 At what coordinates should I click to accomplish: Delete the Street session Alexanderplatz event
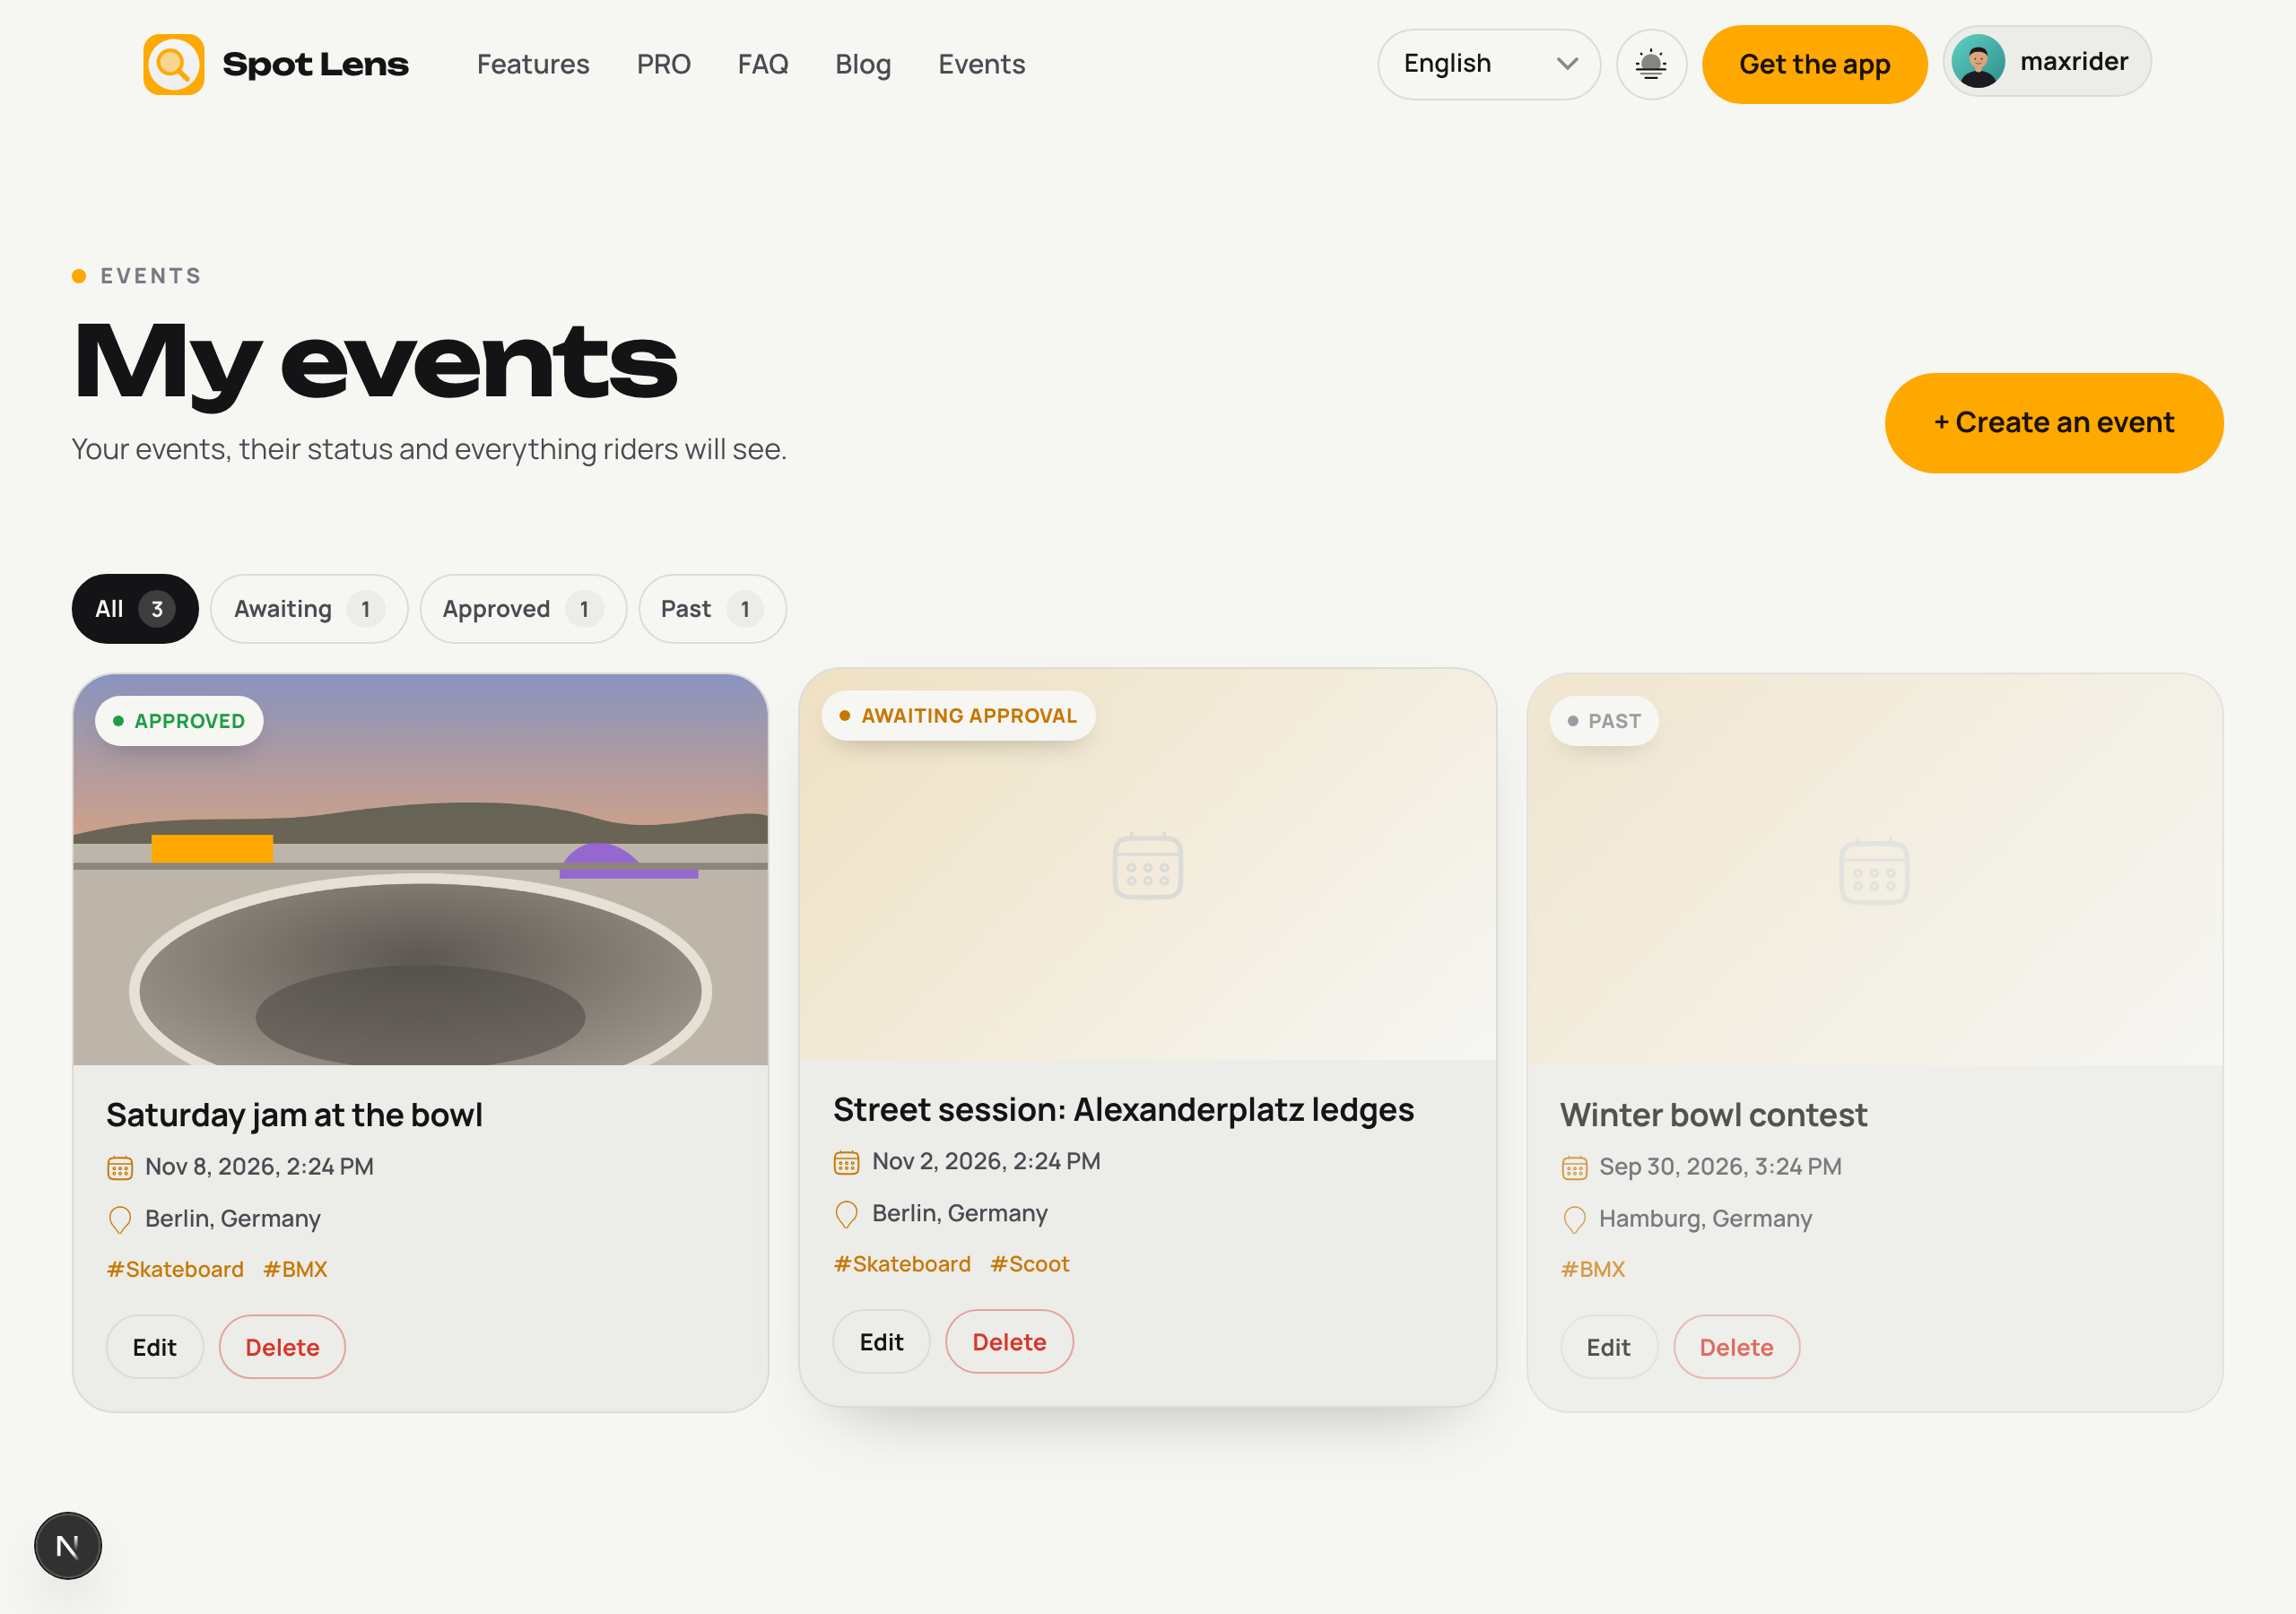(x=1010, y=1342)
